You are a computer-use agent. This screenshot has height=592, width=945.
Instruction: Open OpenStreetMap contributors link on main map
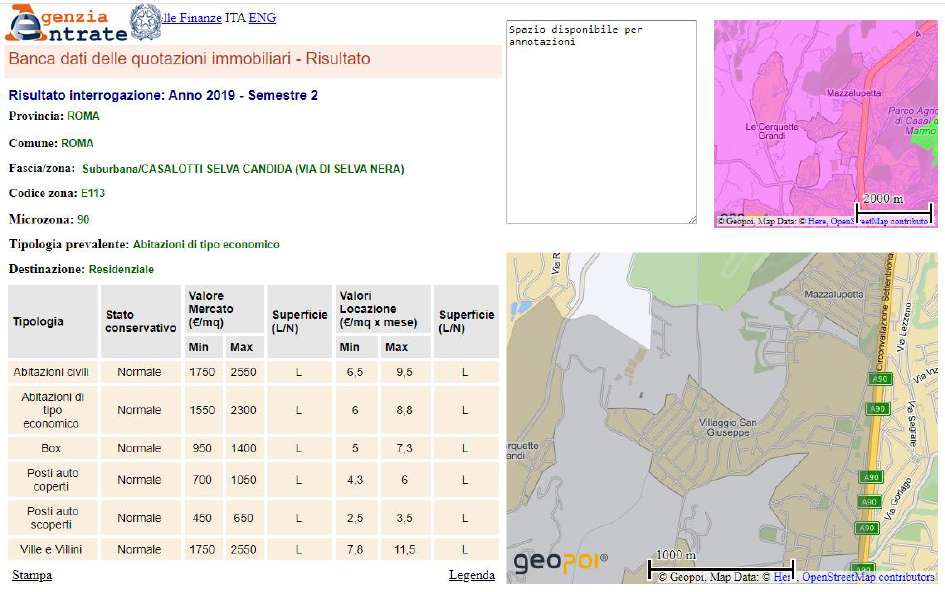tap(868, 577)
